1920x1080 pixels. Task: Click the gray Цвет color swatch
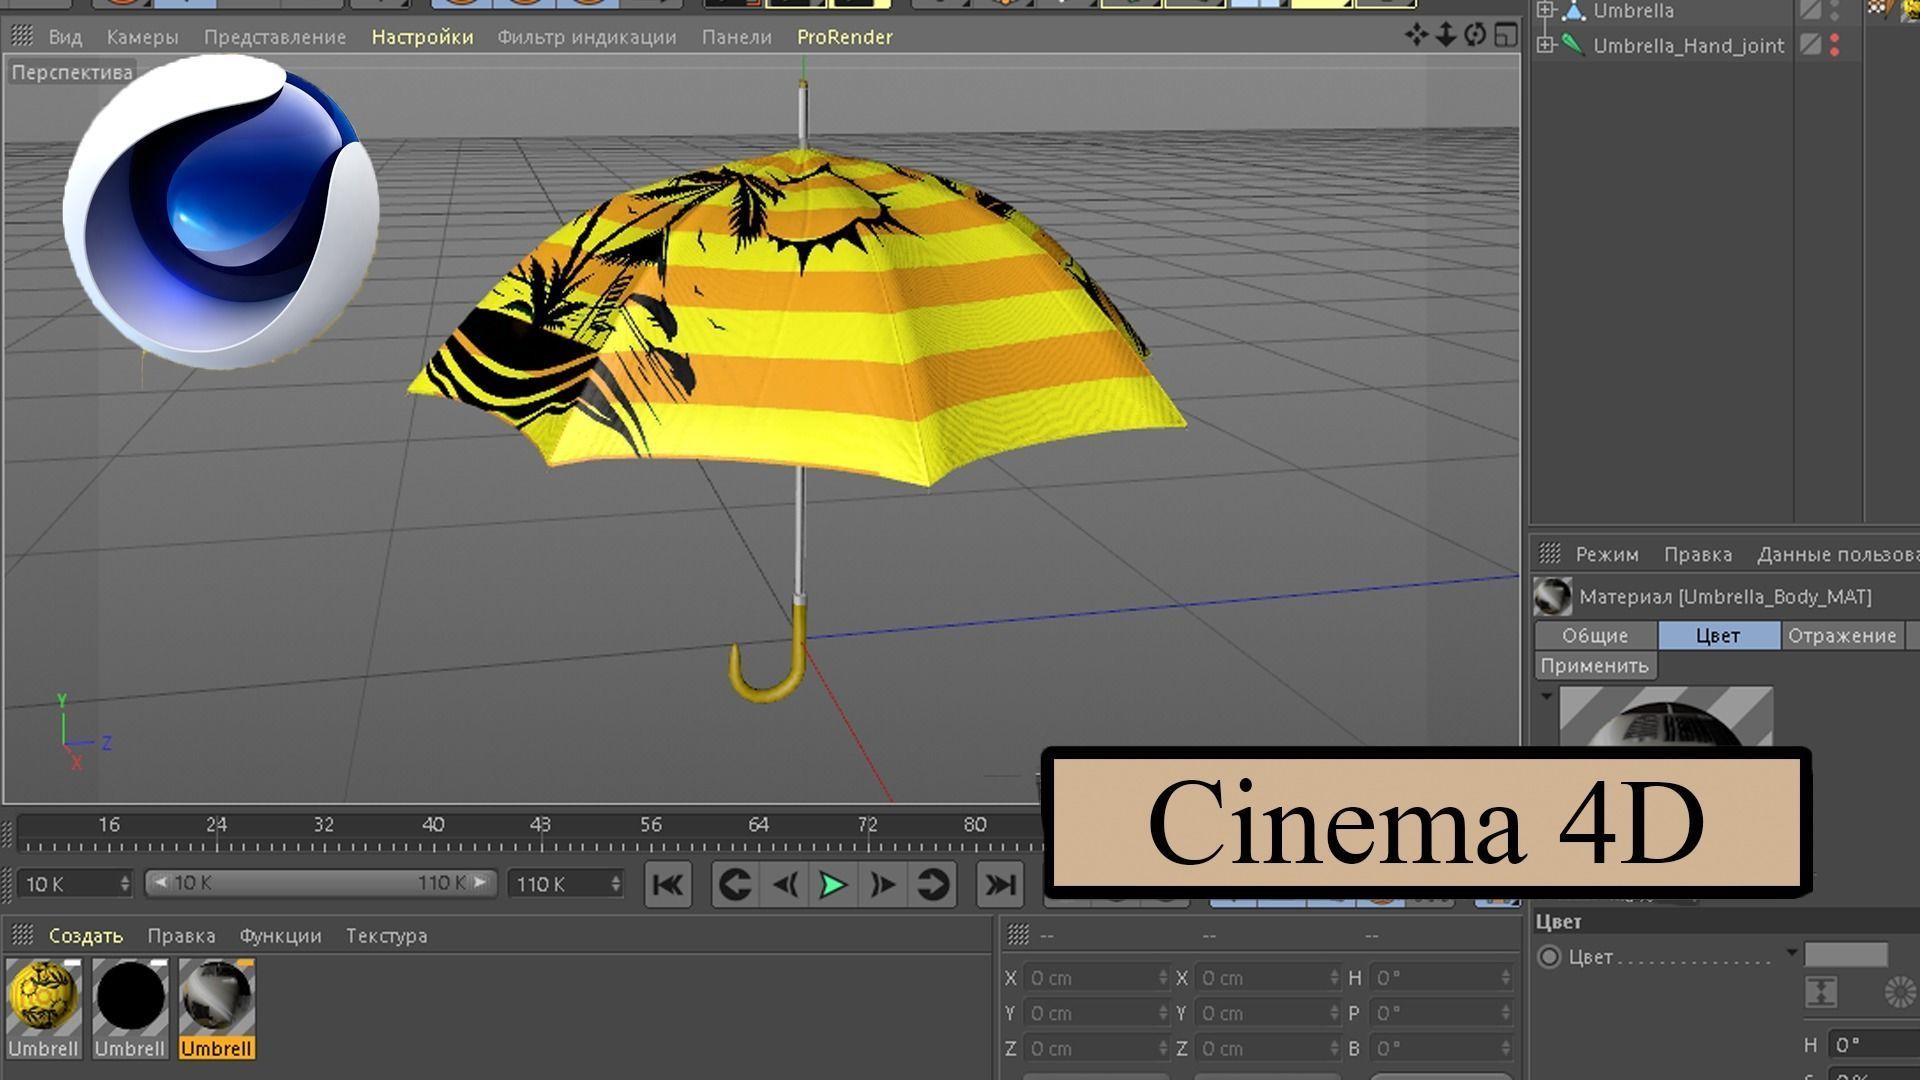click(1846, 954)
